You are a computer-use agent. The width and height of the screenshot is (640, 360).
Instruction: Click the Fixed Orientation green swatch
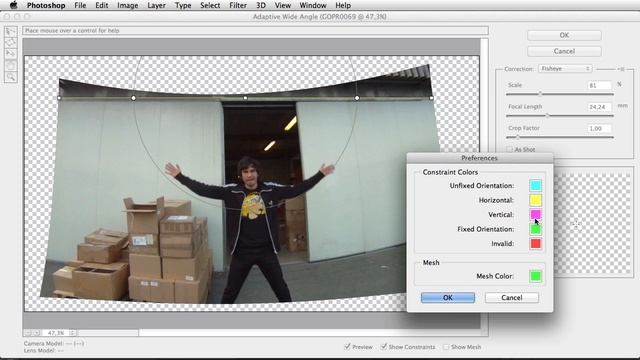535,229
